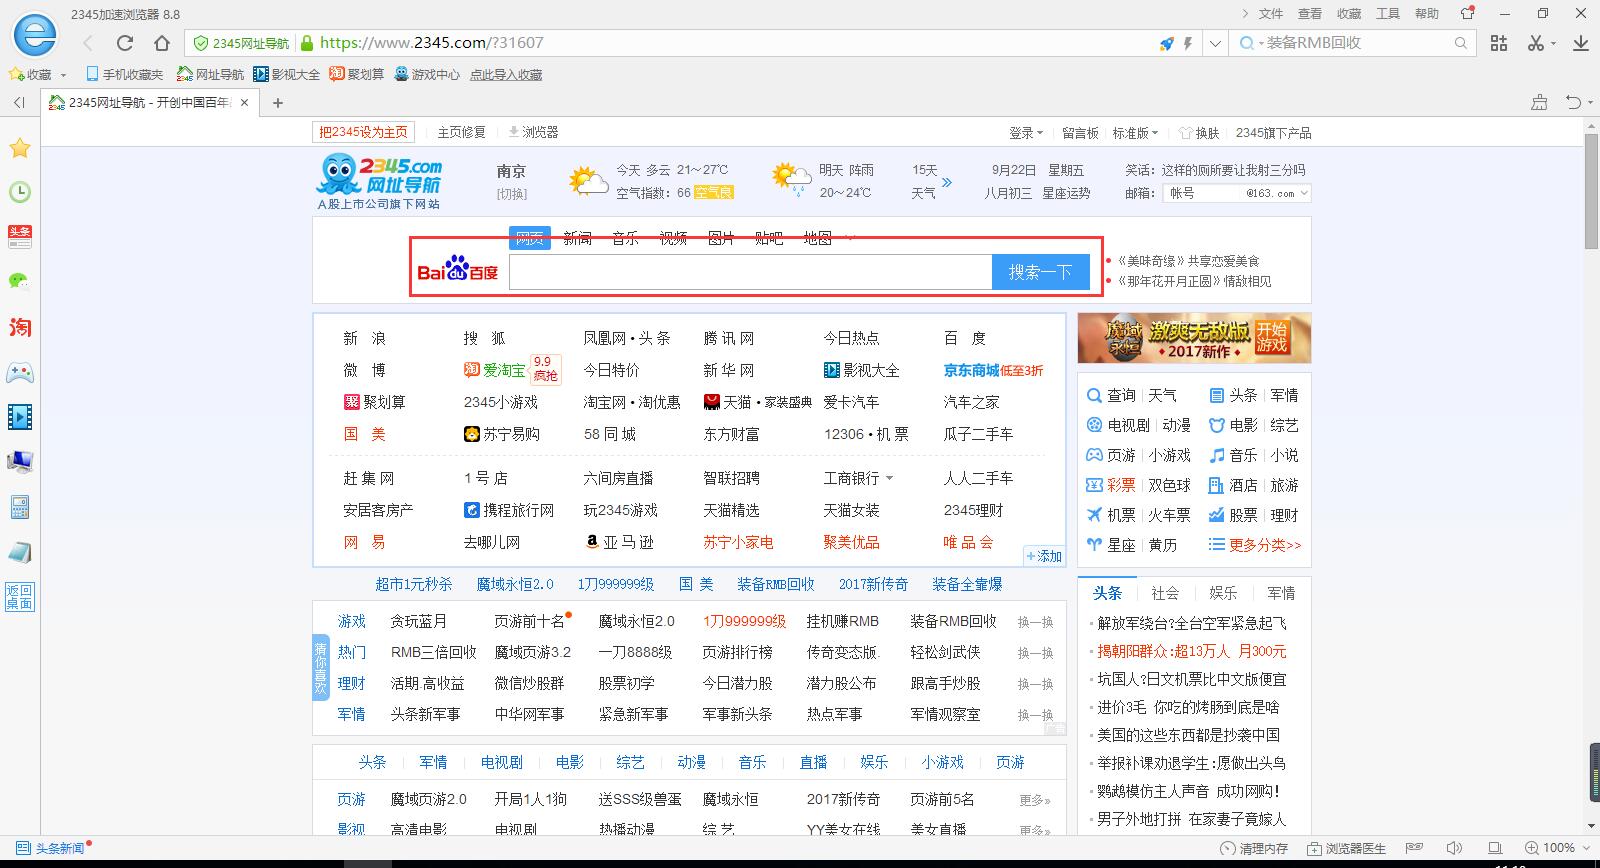
Task: Open the 京东商城 link
Action: (971, 370)
